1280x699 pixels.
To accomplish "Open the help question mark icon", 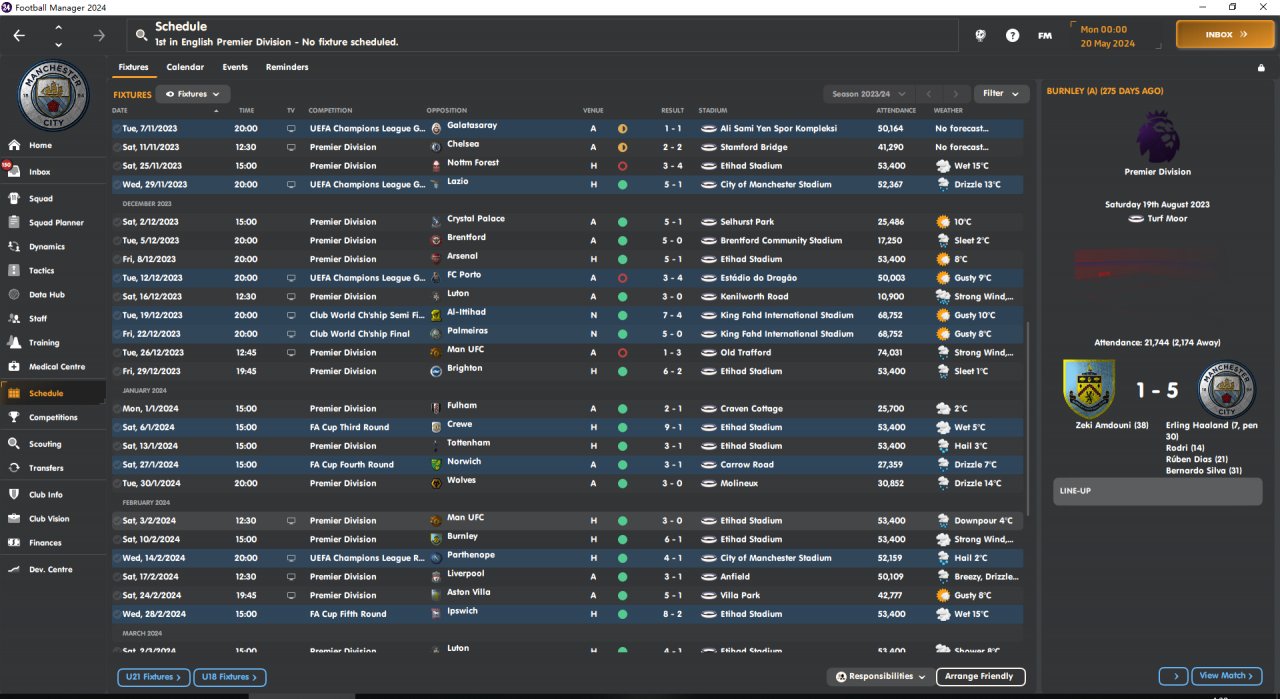I will 1013,35.
